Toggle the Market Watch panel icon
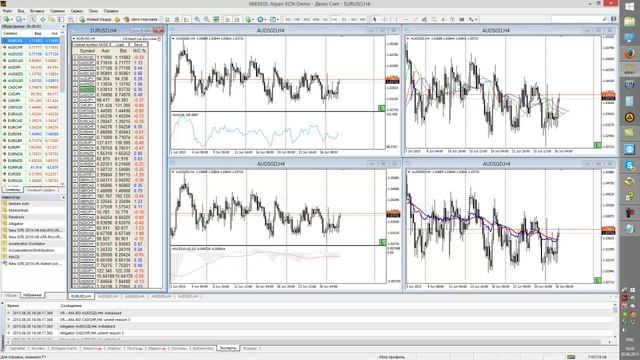The image size is (640, 360). point(33,19)
